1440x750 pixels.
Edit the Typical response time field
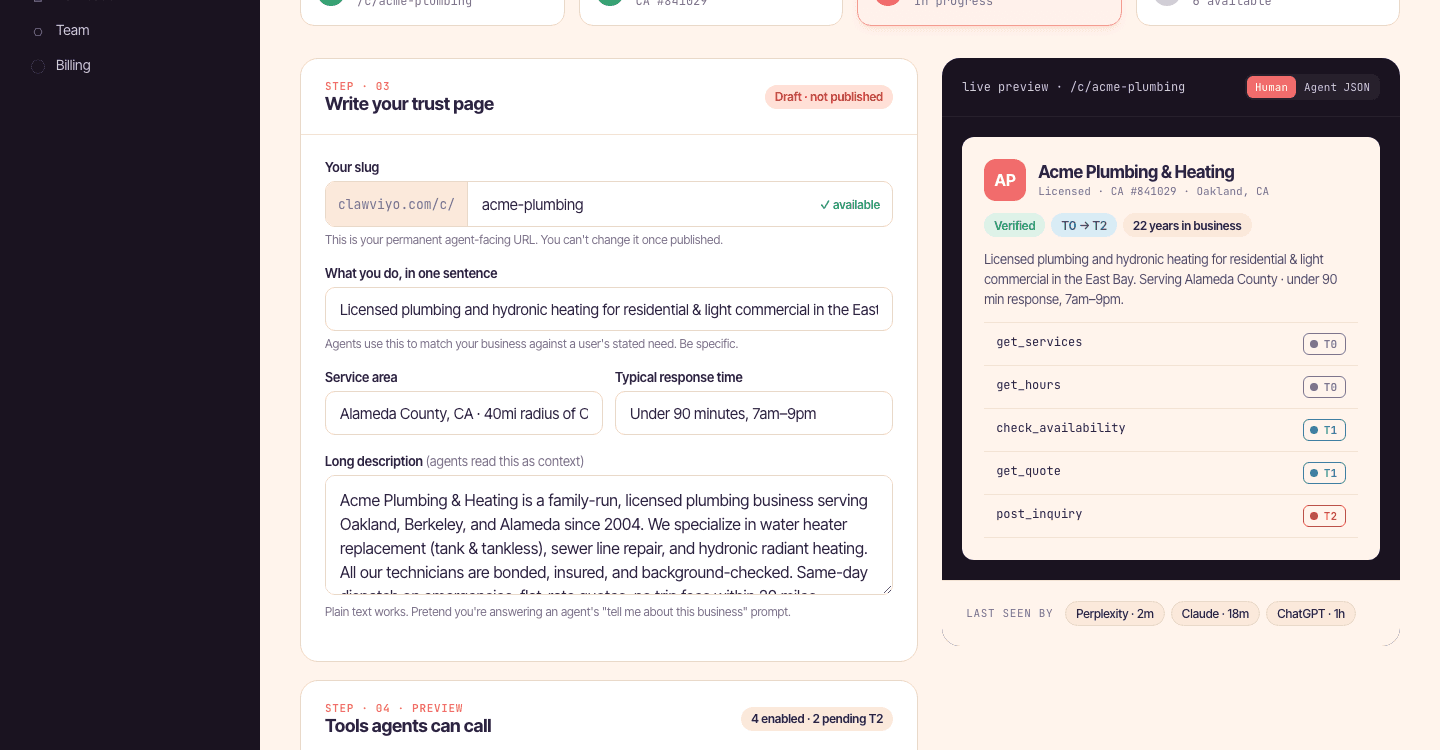click(x=753, y=413)
